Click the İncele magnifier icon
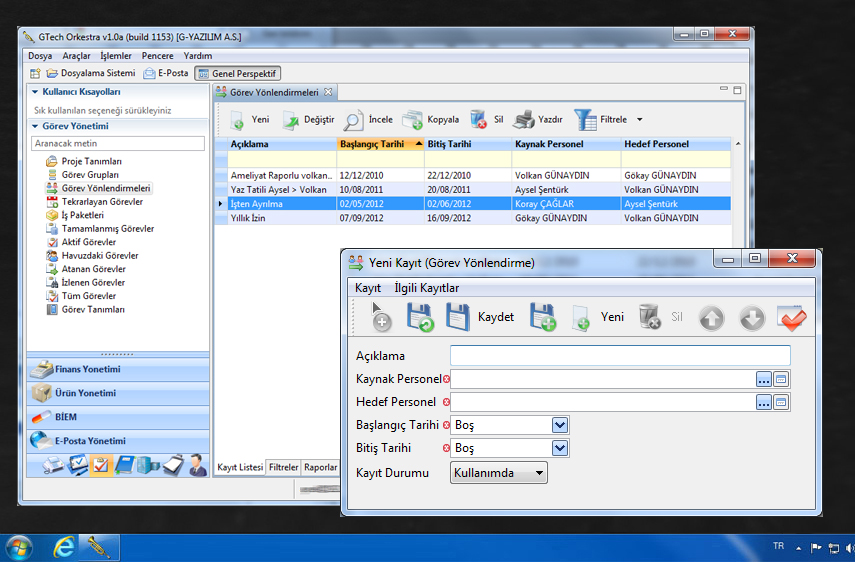 pos(354,120)
